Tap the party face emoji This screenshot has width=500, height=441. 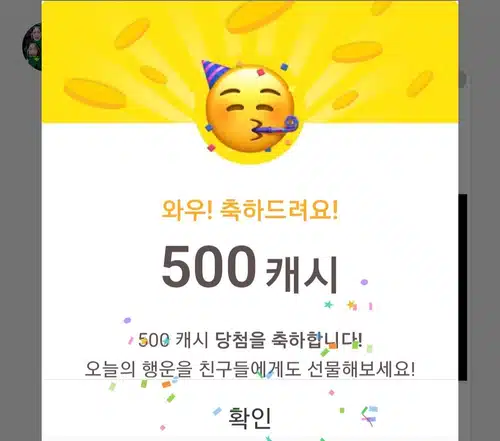pos(250,108)
